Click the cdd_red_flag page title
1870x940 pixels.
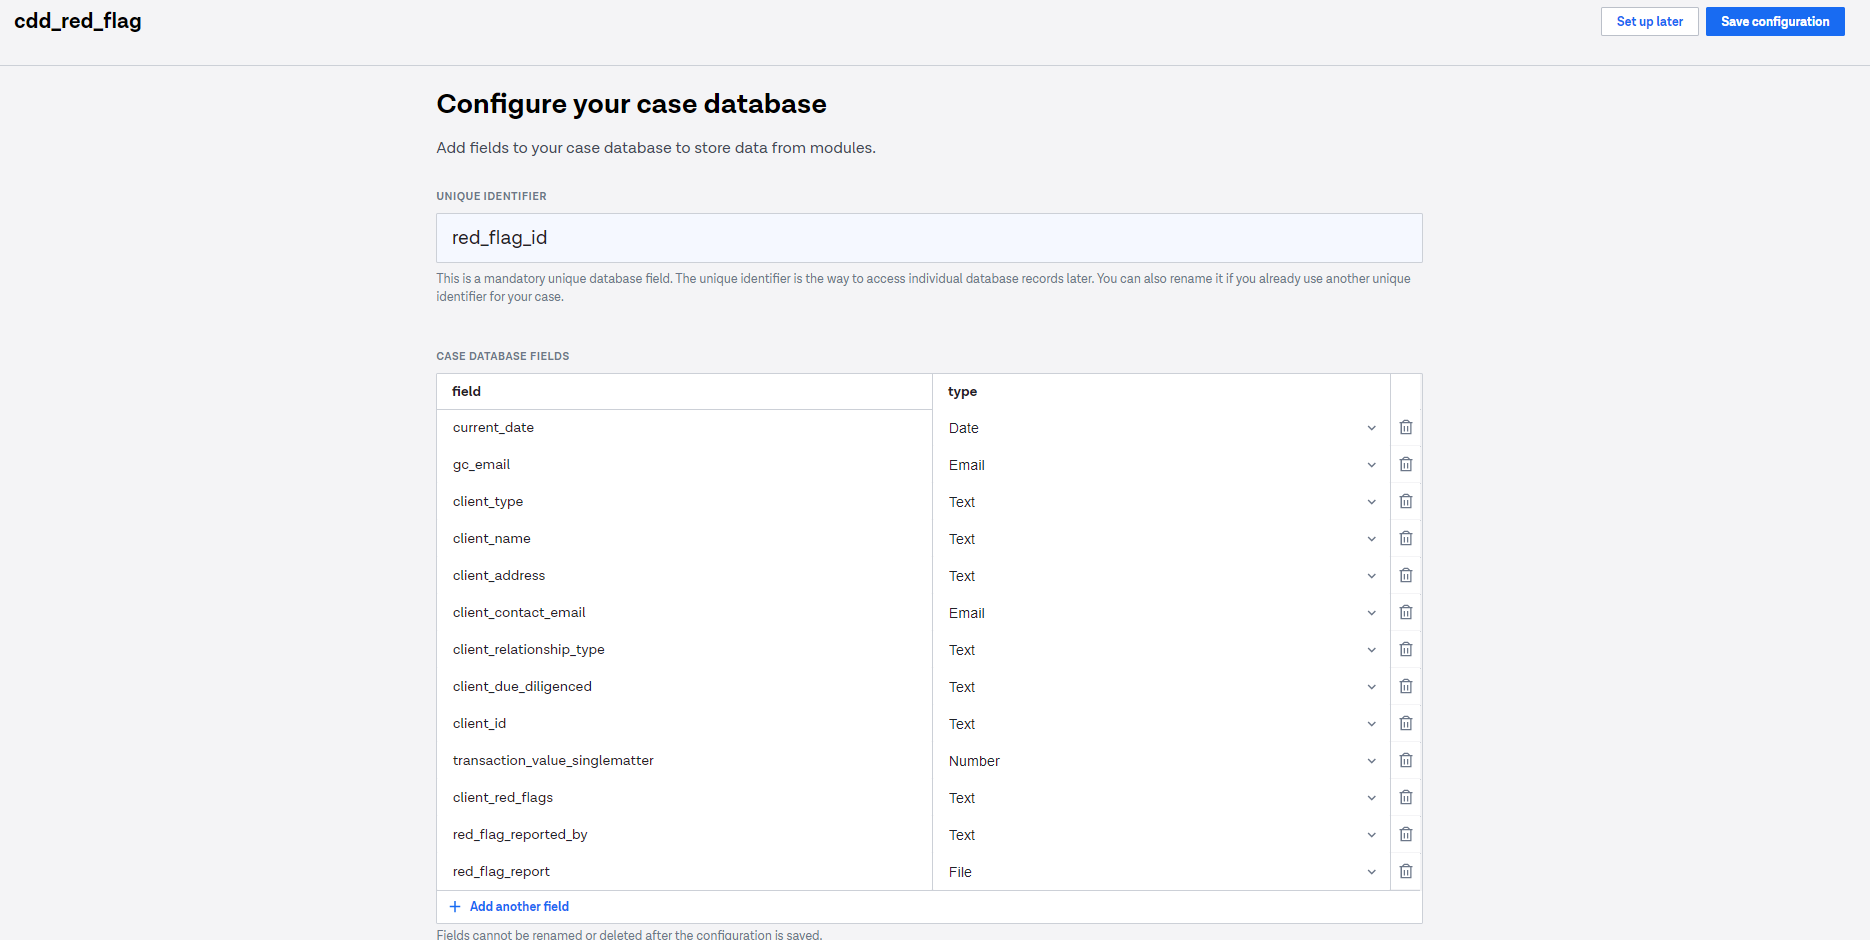pos(78,21)
